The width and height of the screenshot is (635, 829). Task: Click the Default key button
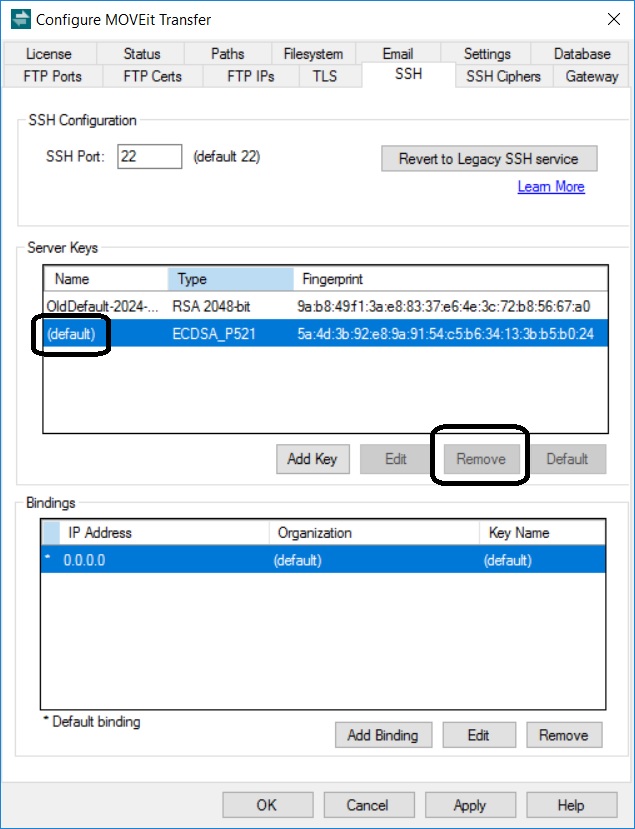coord(567,459)
